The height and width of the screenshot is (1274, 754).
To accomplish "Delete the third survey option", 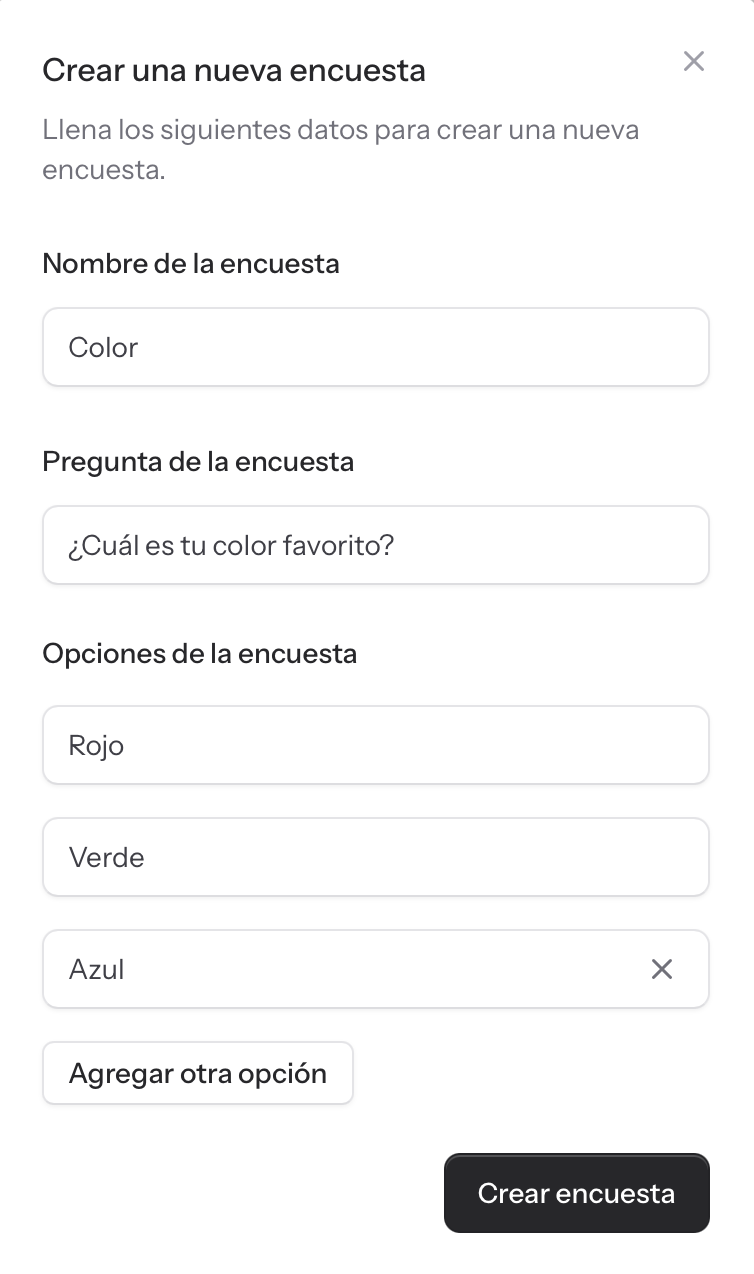I will (x=662, y=968).
